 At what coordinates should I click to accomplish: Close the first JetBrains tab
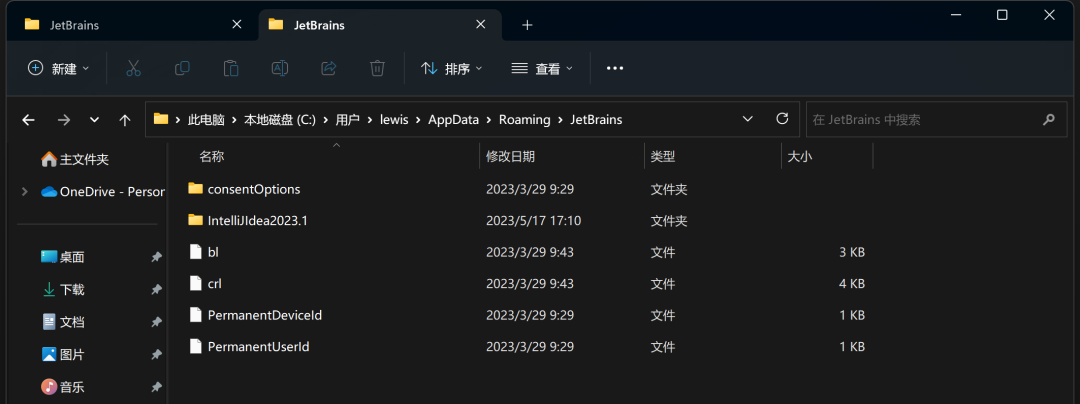click(236, 25)
